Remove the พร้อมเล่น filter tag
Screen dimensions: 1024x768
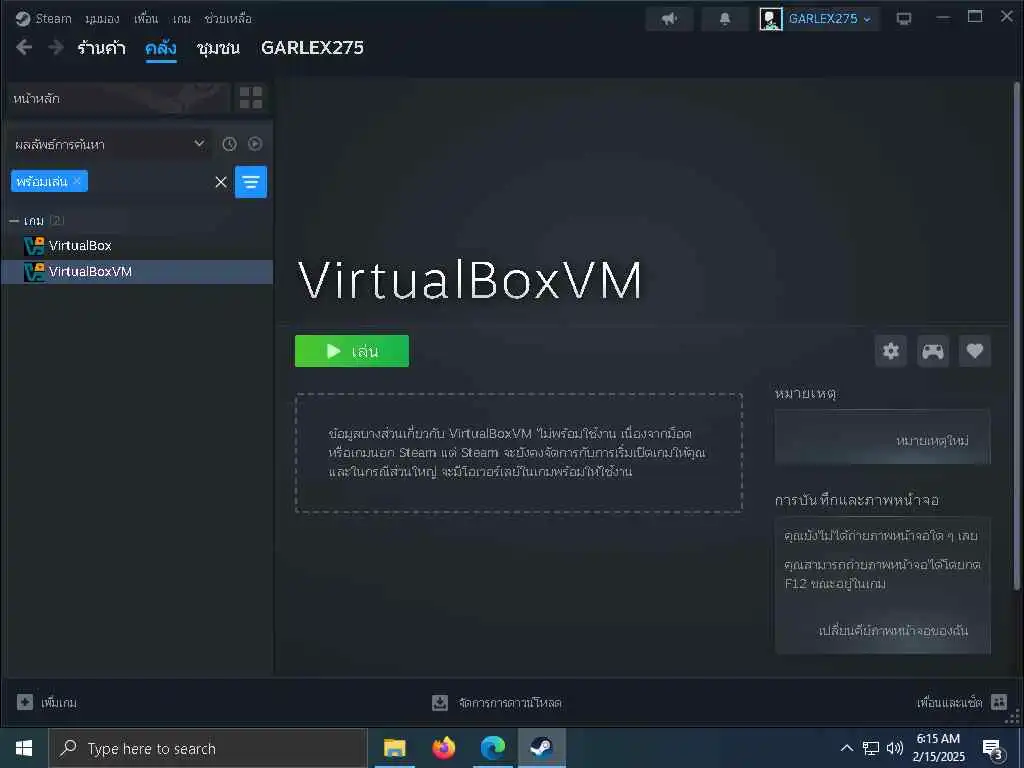click(77, 181)
